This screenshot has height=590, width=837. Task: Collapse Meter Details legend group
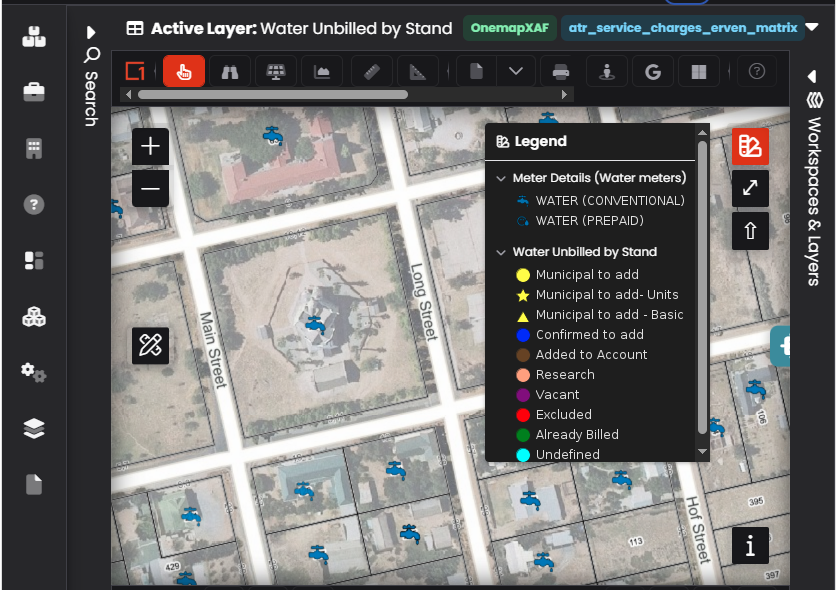pos(501,178)
